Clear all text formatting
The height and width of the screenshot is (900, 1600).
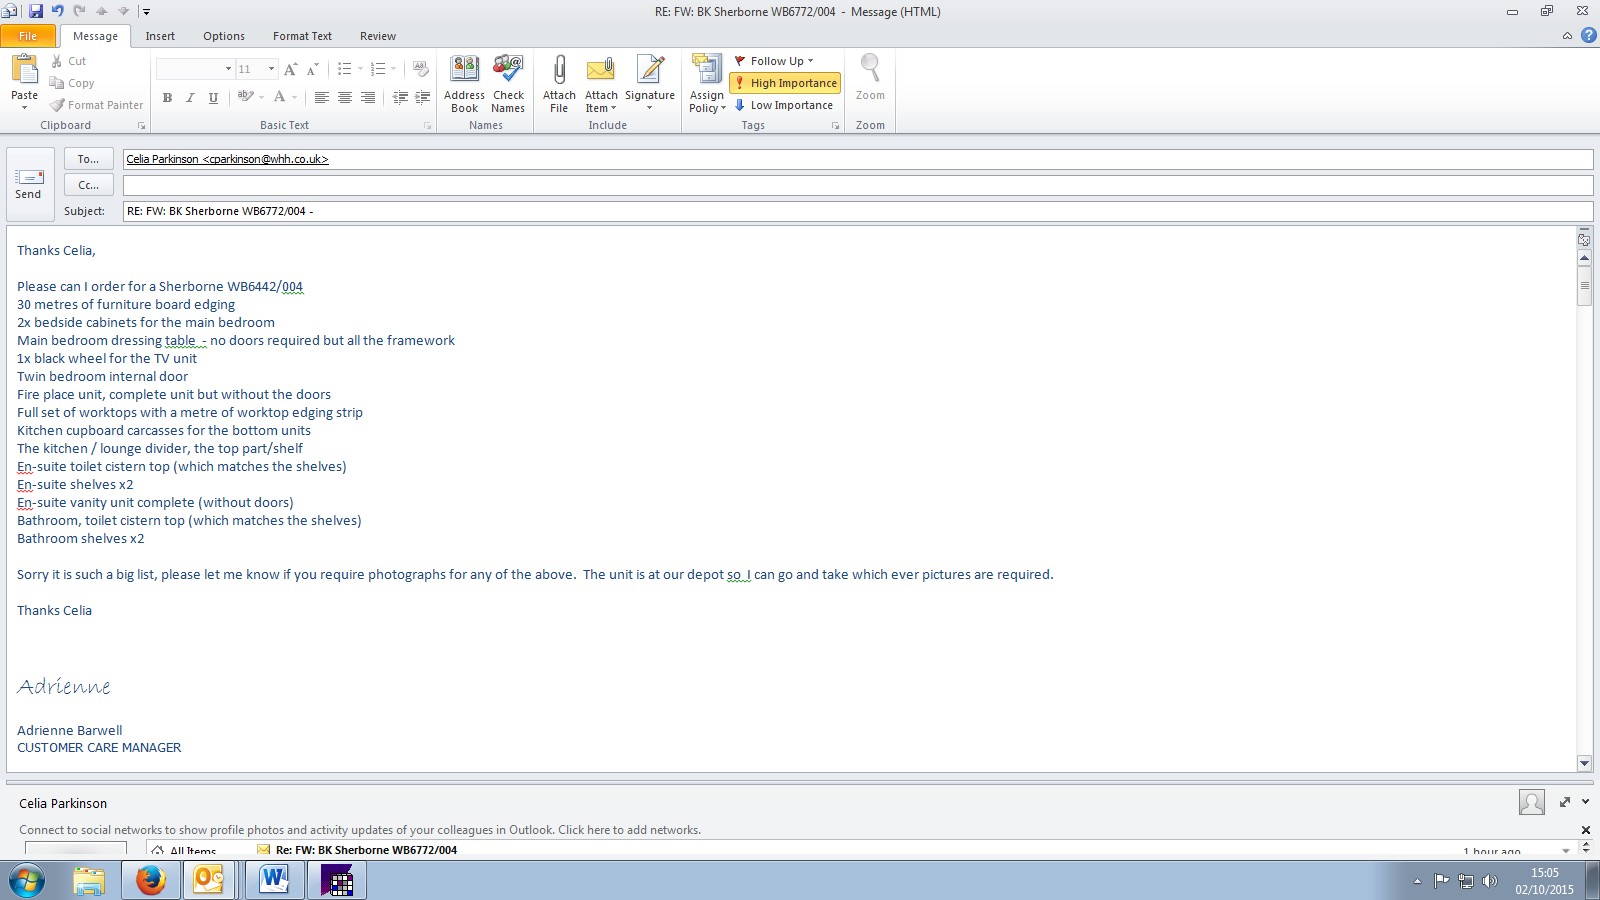pos(421,69)
